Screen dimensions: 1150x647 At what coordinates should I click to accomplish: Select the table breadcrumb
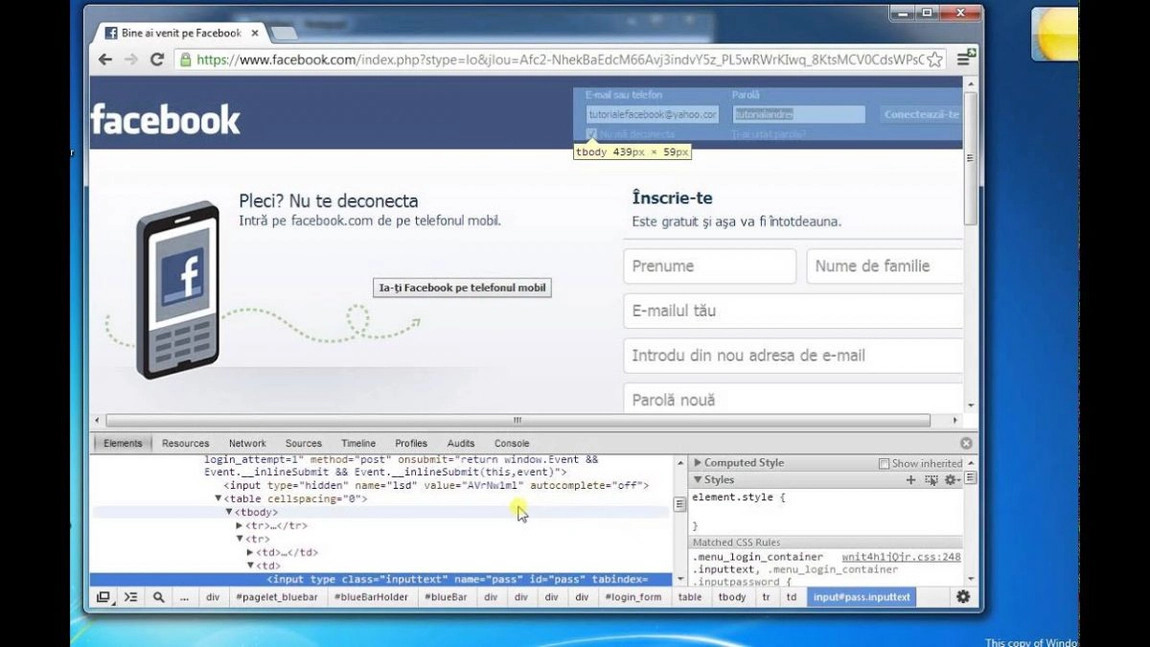pos(689,597)
